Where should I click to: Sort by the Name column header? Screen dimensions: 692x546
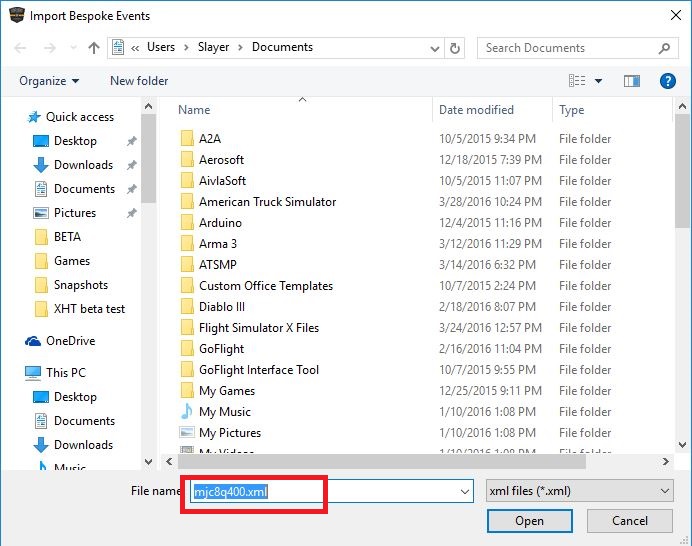[x=194, y=110]
